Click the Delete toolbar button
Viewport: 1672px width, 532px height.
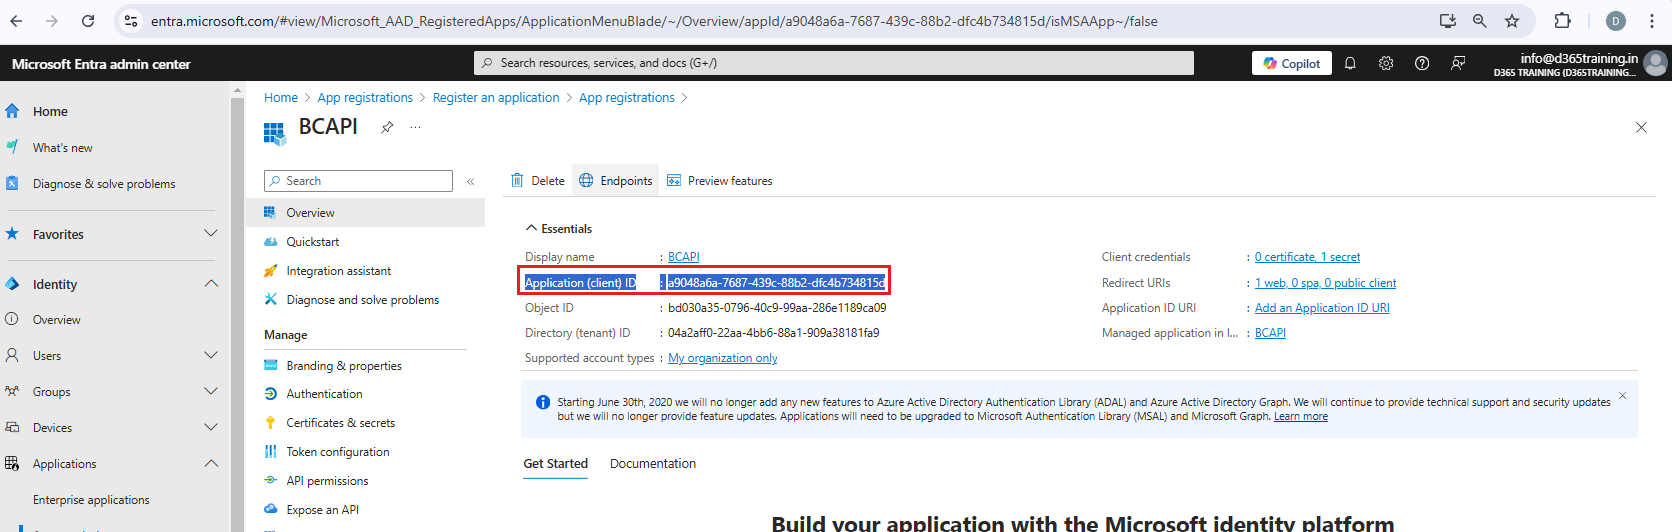click(x=538, y=181)
